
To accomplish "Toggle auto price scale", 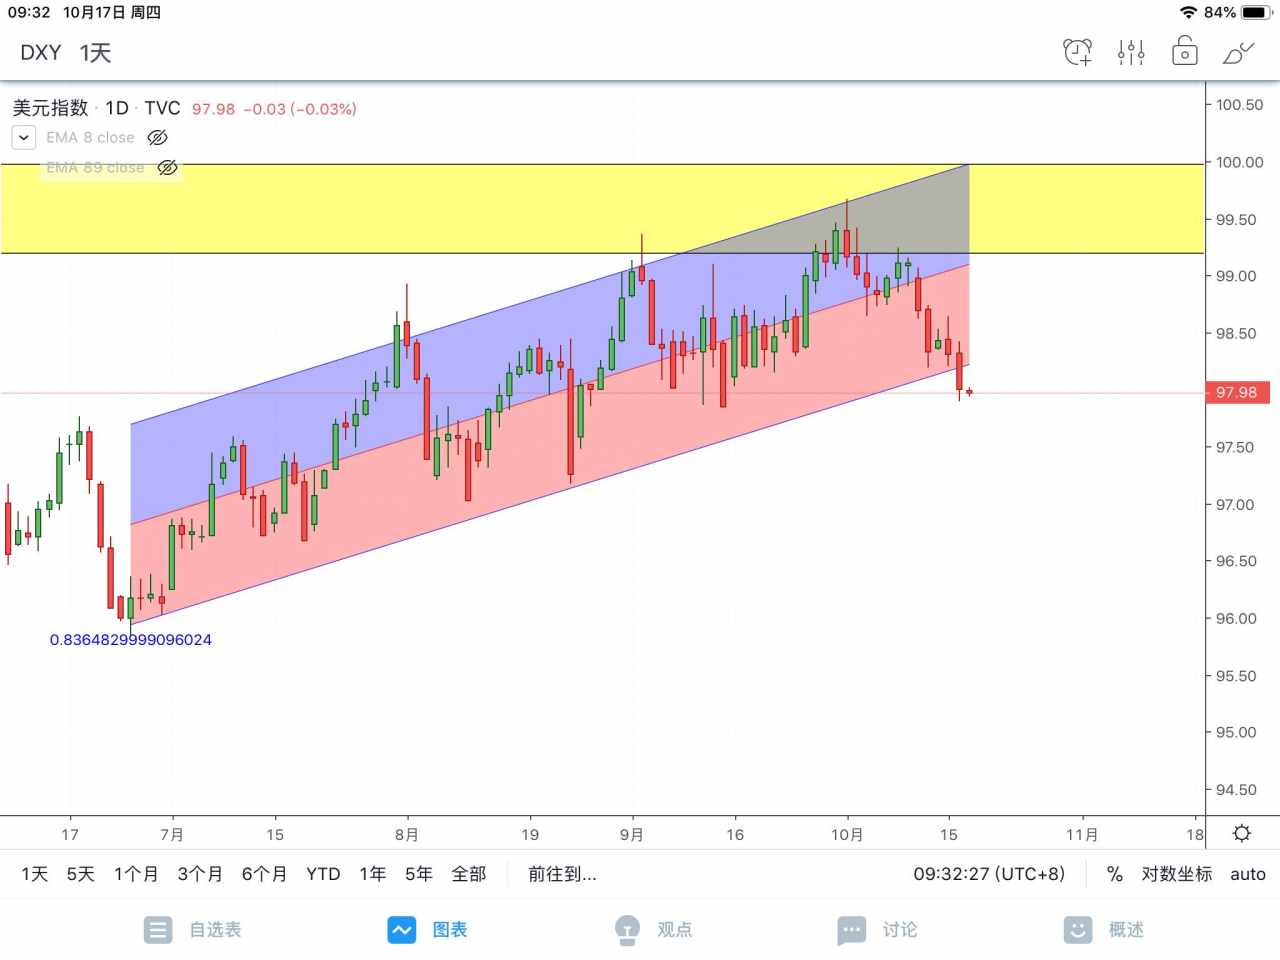I will (1248, 874).
